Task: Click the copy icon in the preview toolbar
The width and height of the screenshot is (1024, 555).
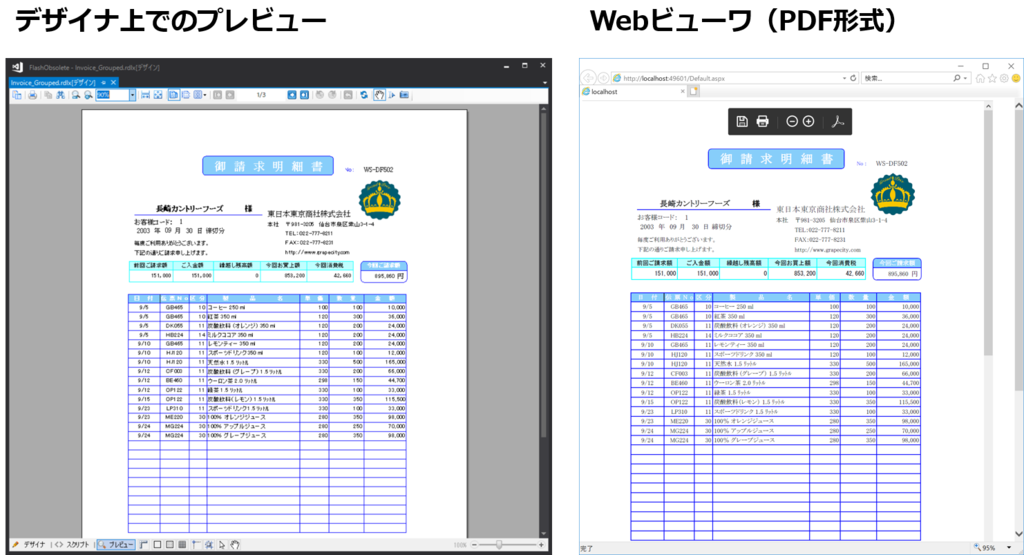Action: (48, 95)
